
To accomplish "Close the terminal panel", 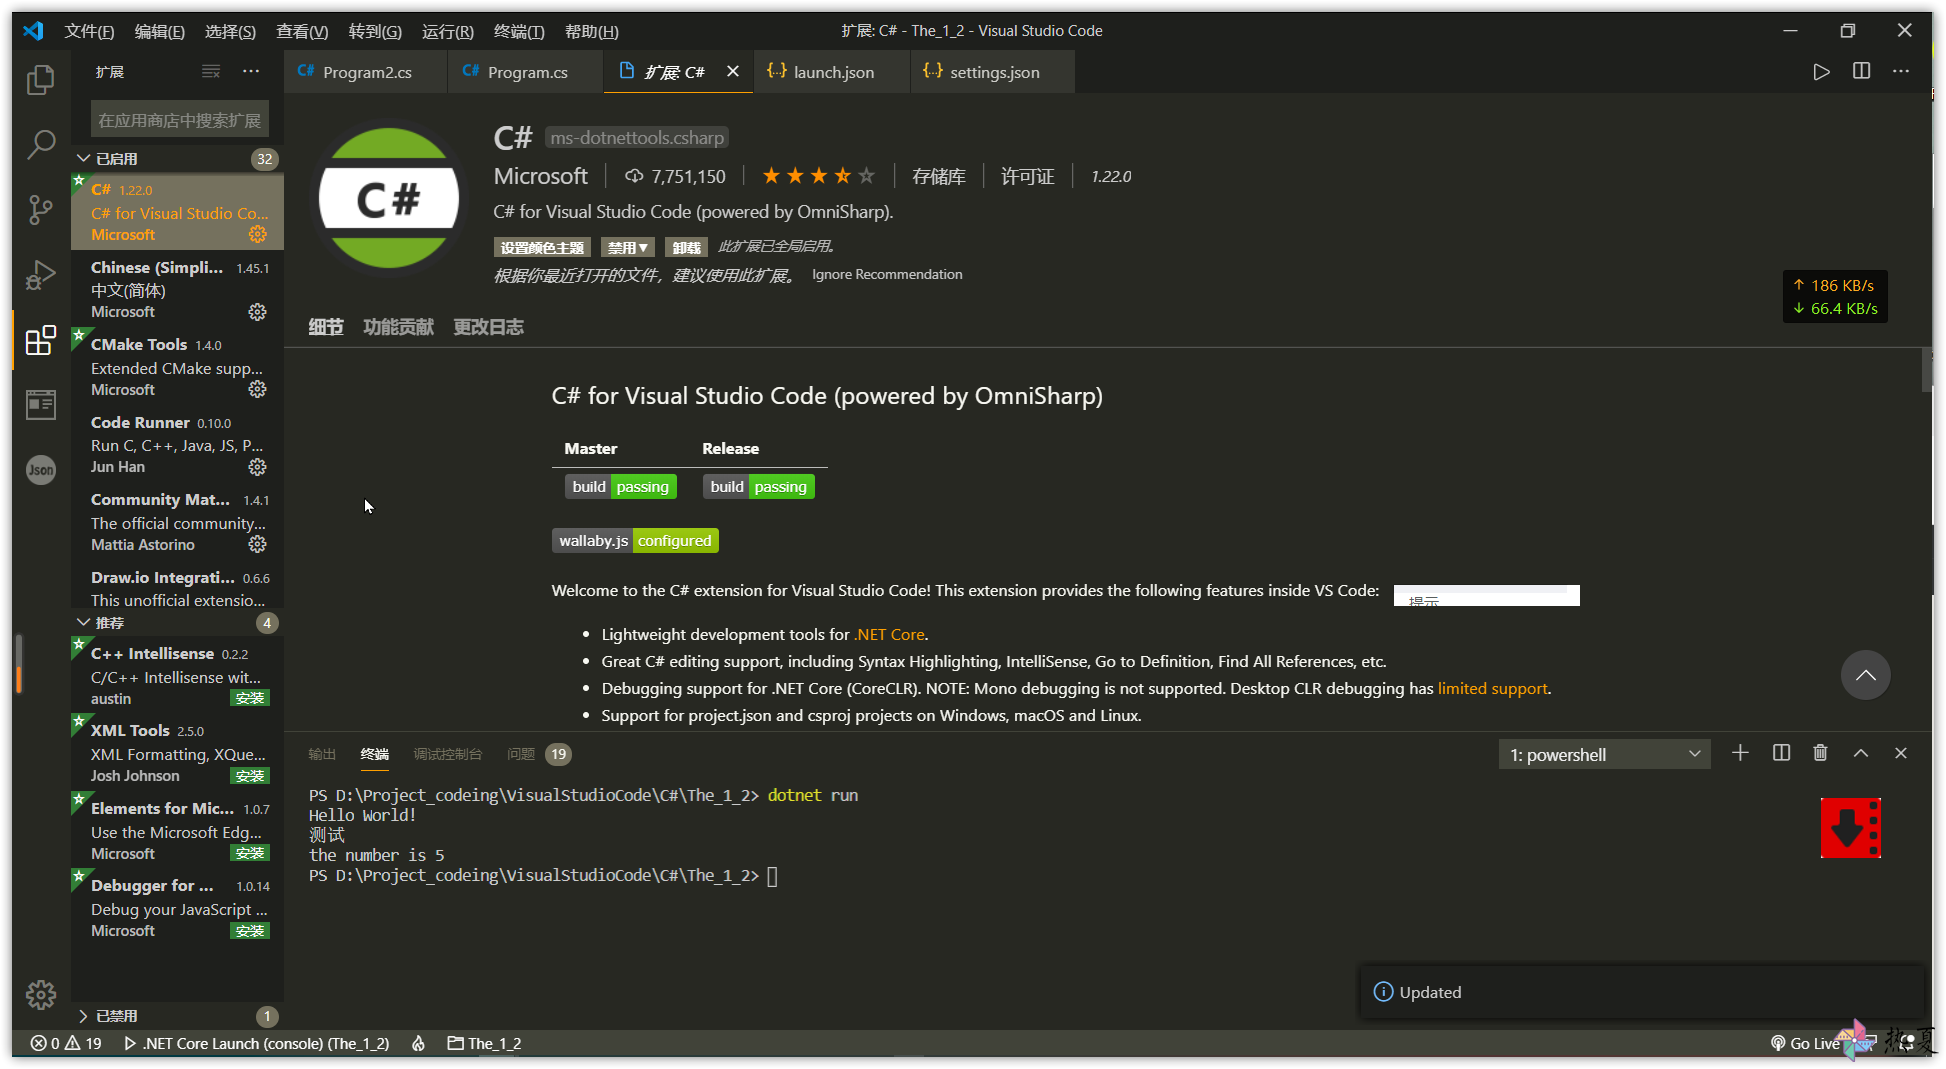I will tap(1900, 753).
